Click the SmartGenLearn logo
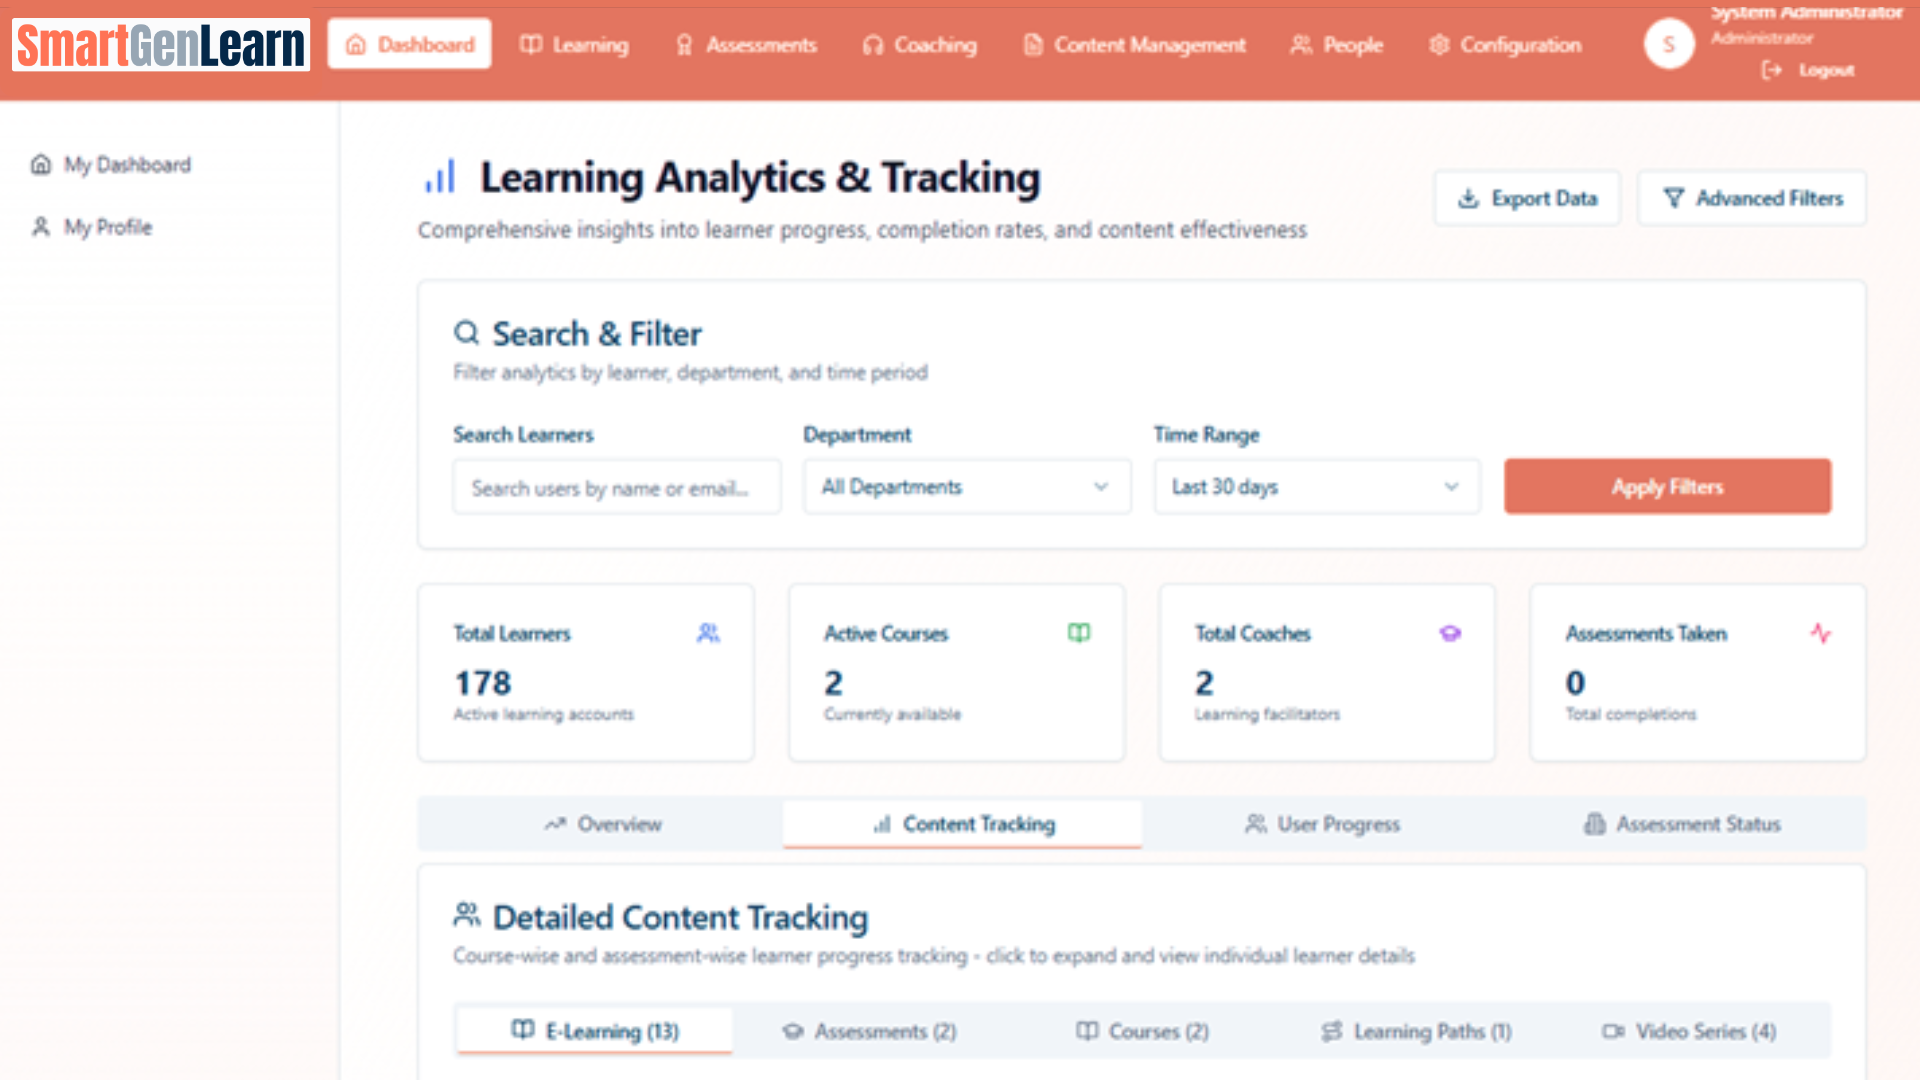The image size is (1920, 1080). pyautogui.click(x=161, y=45)
